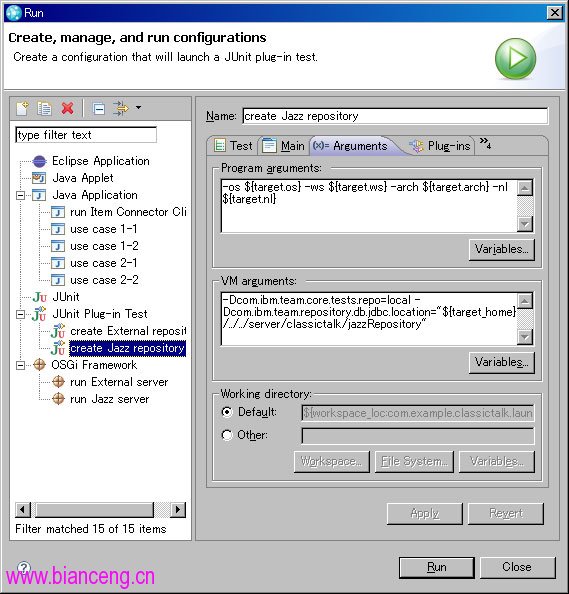Click Variables button in Working directory
The height and width of the screenshot is (594, 569).
tap(497, 461)
